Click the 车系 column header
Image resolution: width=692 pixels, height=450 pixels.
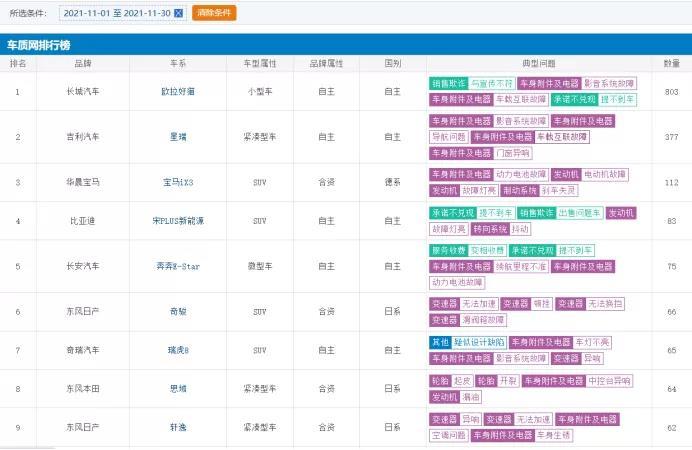[178, 64]
